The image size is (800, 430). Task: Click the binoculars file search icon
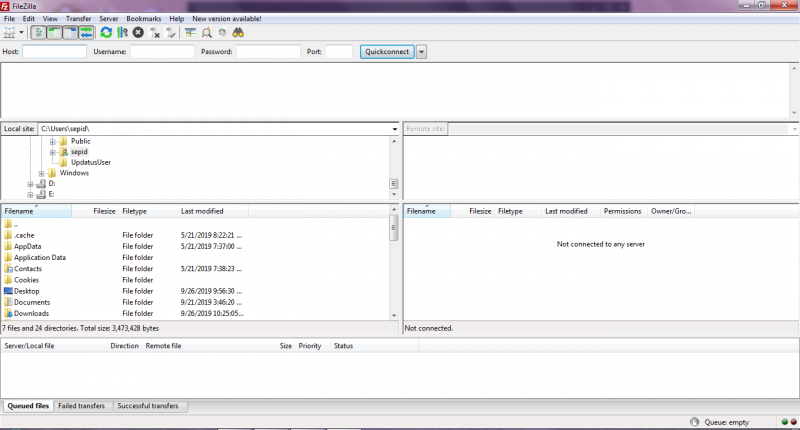(239, 33)
